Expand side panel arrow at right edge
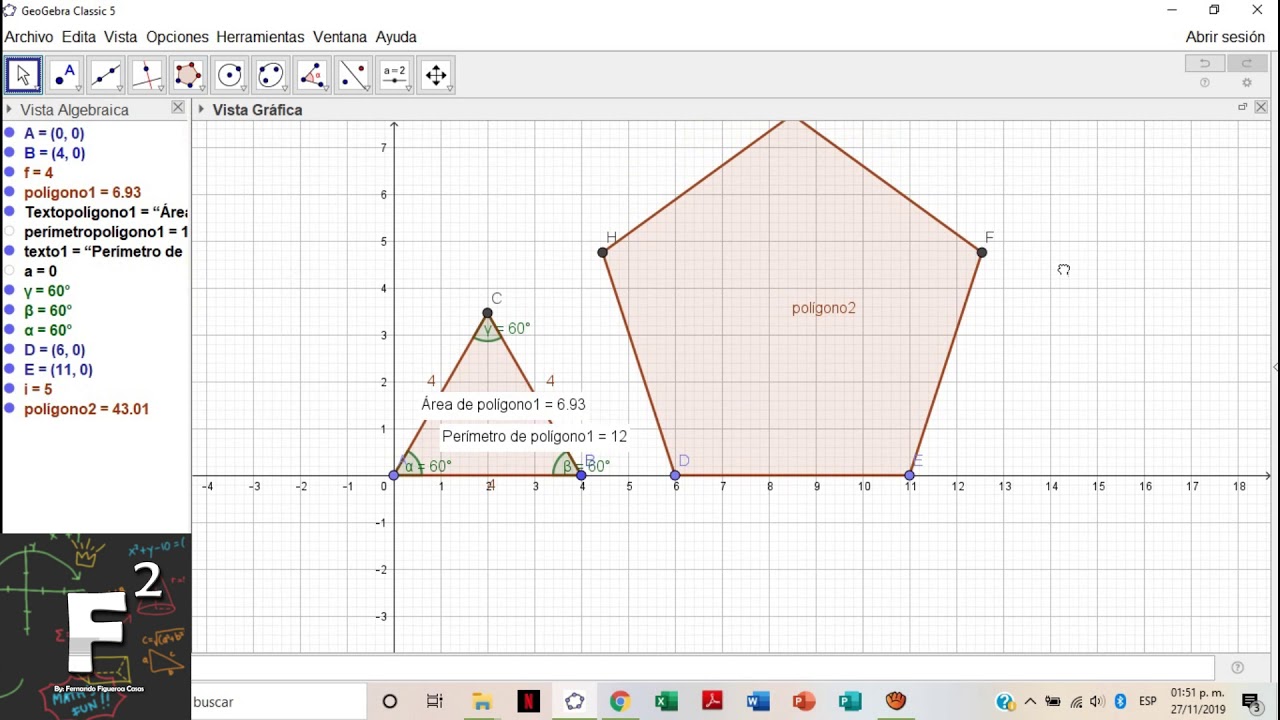1280x720 pixels. 1276,367
